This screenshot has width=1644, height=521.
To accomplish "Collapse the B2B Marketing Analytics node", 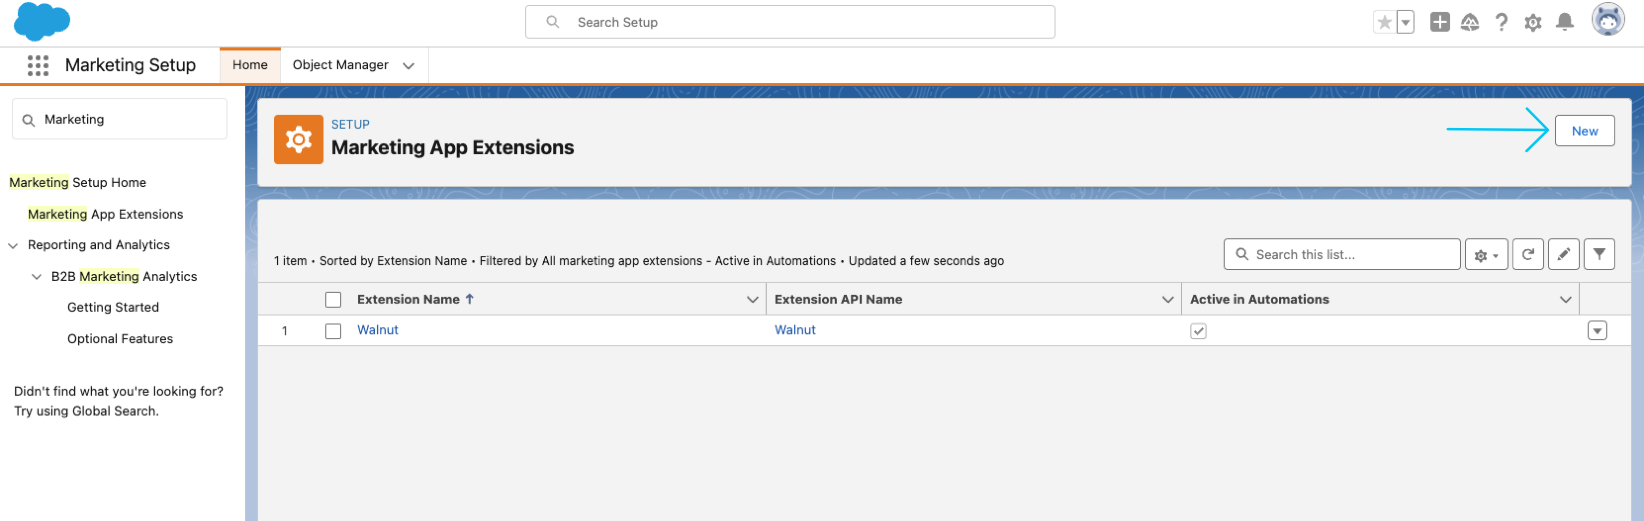I will pyautogui.click(x=37, y=277).
